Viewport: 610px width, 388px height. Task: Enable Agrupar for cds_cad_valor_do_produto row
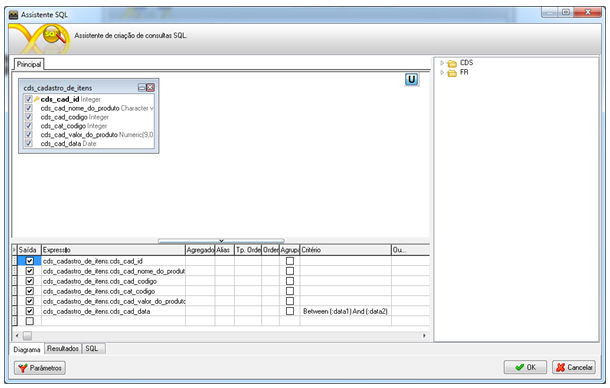tap(290, 301)
